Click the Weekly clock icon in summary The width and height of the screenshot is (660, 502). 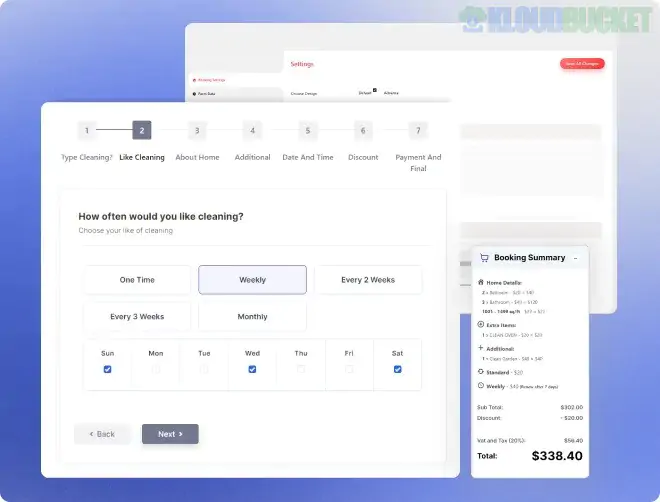click(x=481, y=385)
